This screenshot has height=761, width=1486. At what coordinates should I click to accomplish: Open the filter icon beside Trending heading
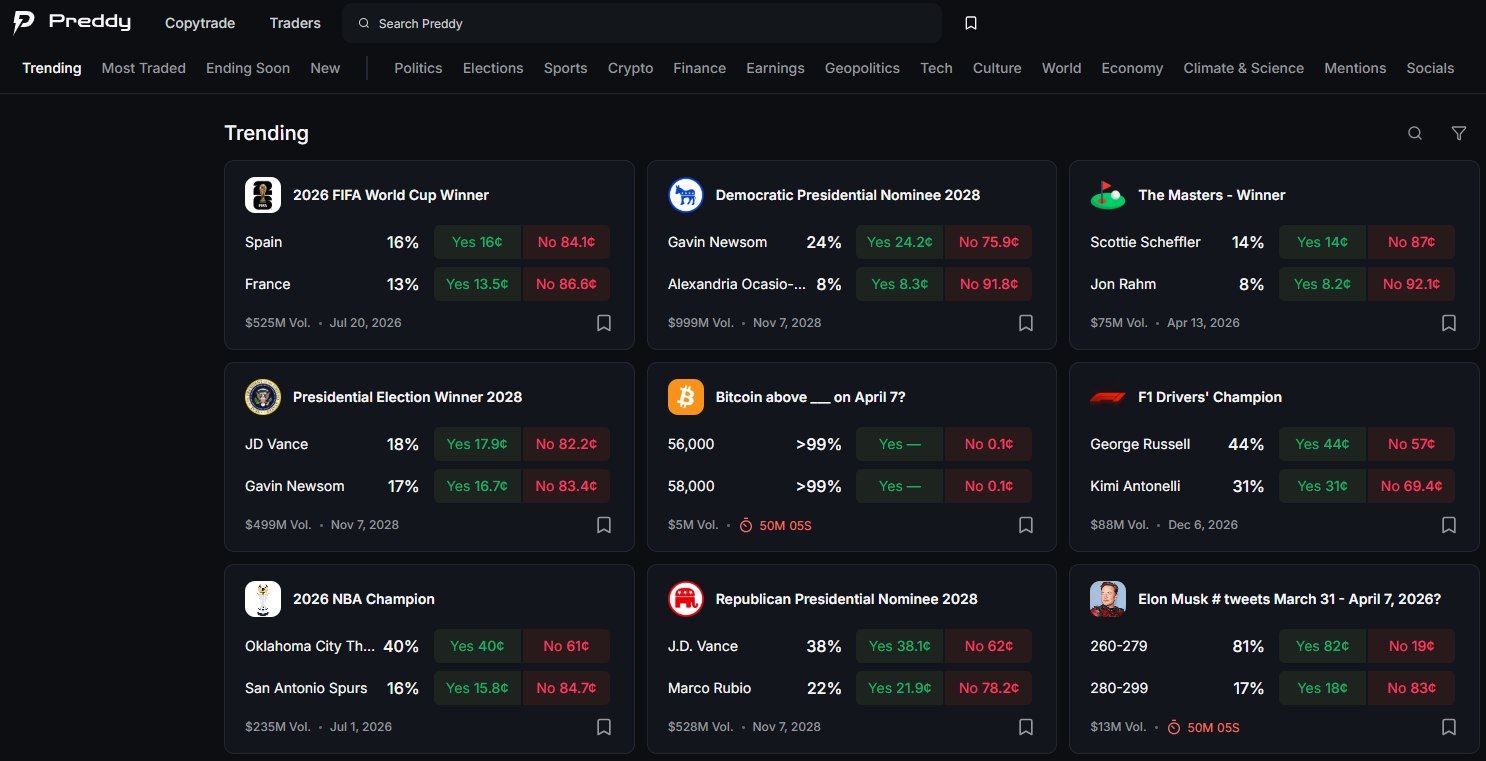coord(1458,133)
